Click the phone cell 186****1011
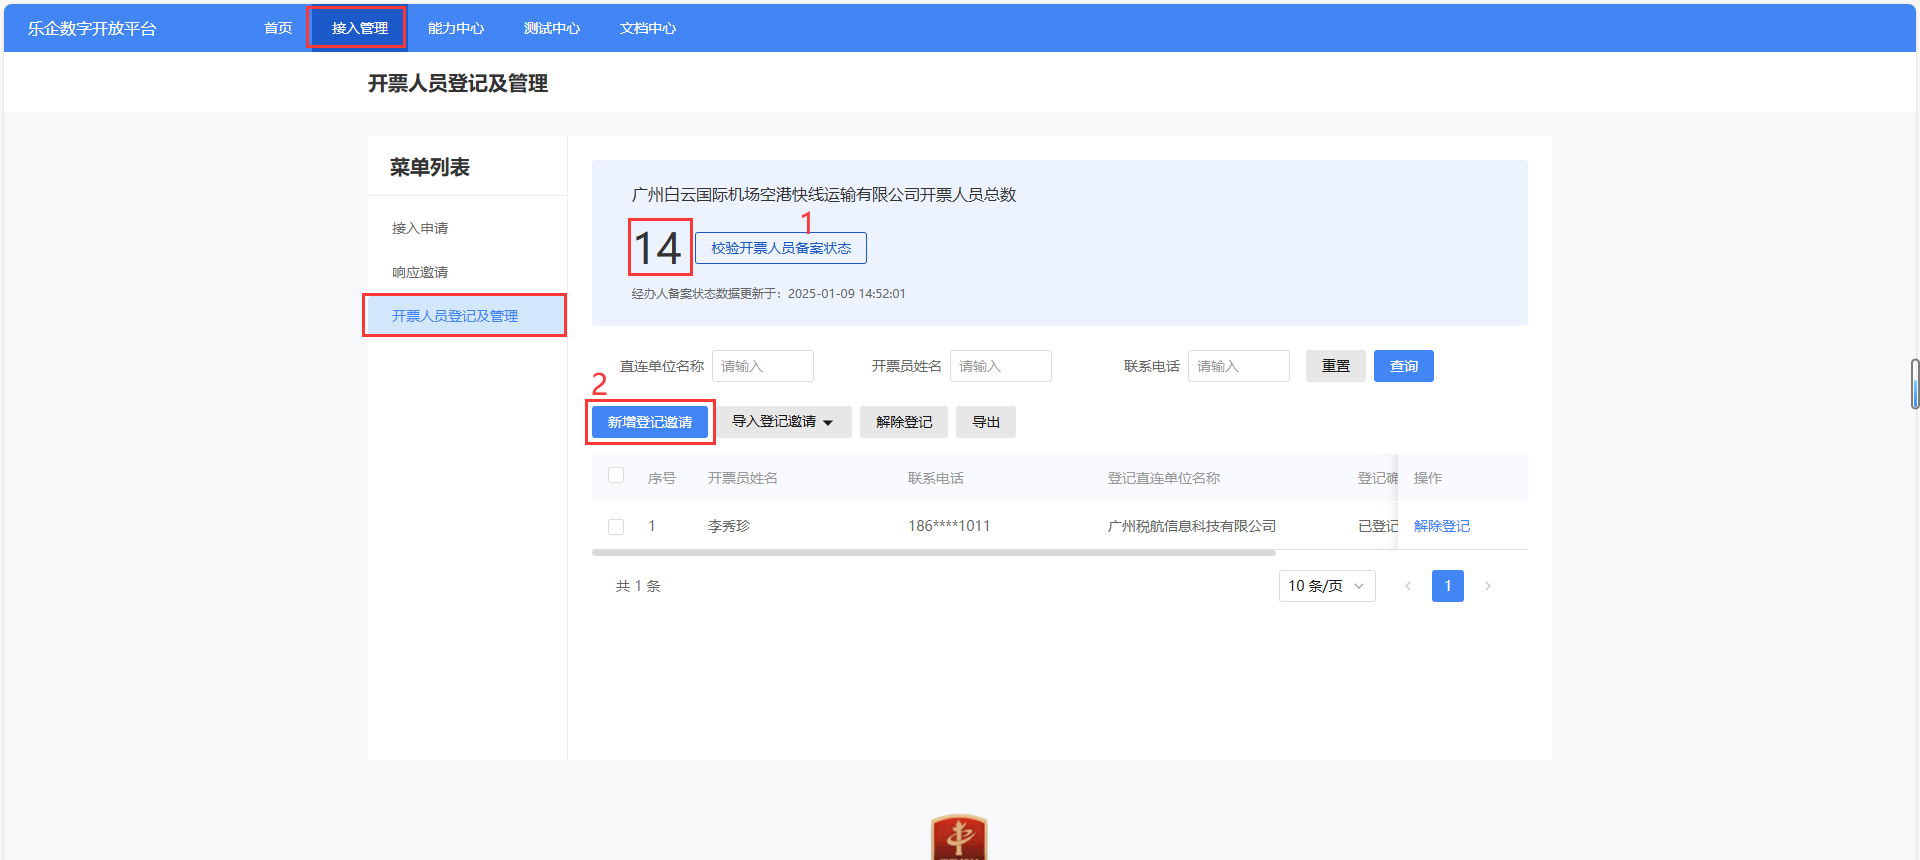Screen dimensions: 1920x860 [x=949, y=526]
